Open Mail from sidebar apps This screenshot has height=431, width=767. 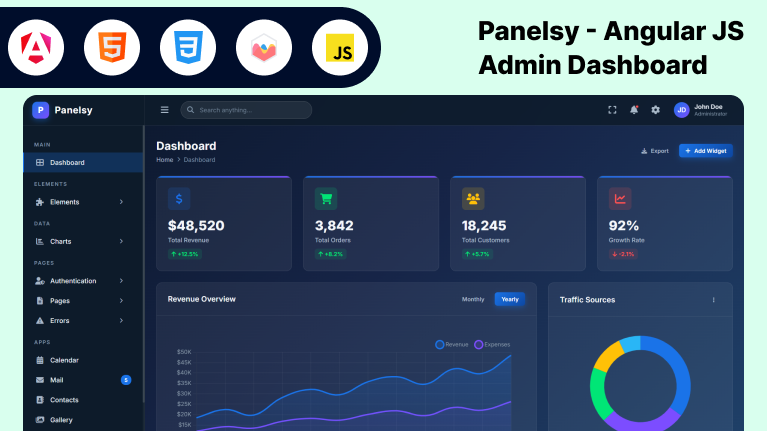coord(83,380)
